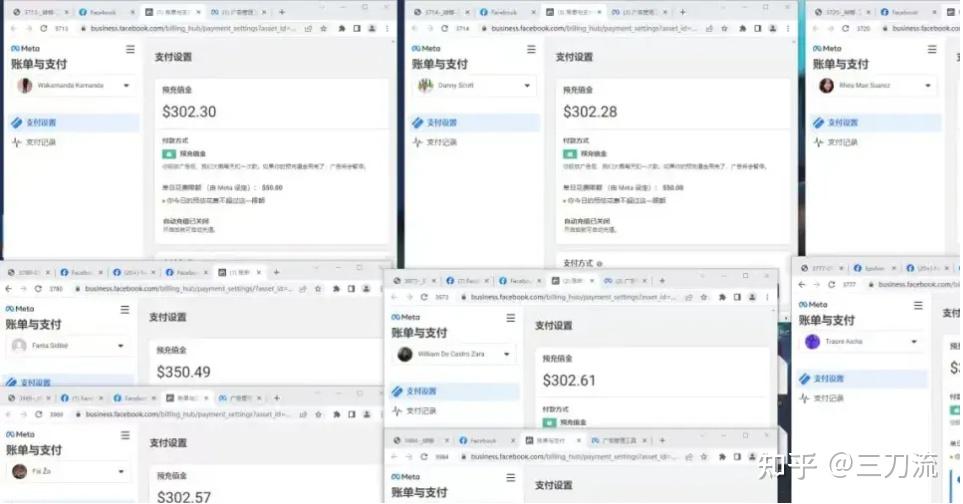Expand the Danny Scott account dropdown

(x=527, y=85)
